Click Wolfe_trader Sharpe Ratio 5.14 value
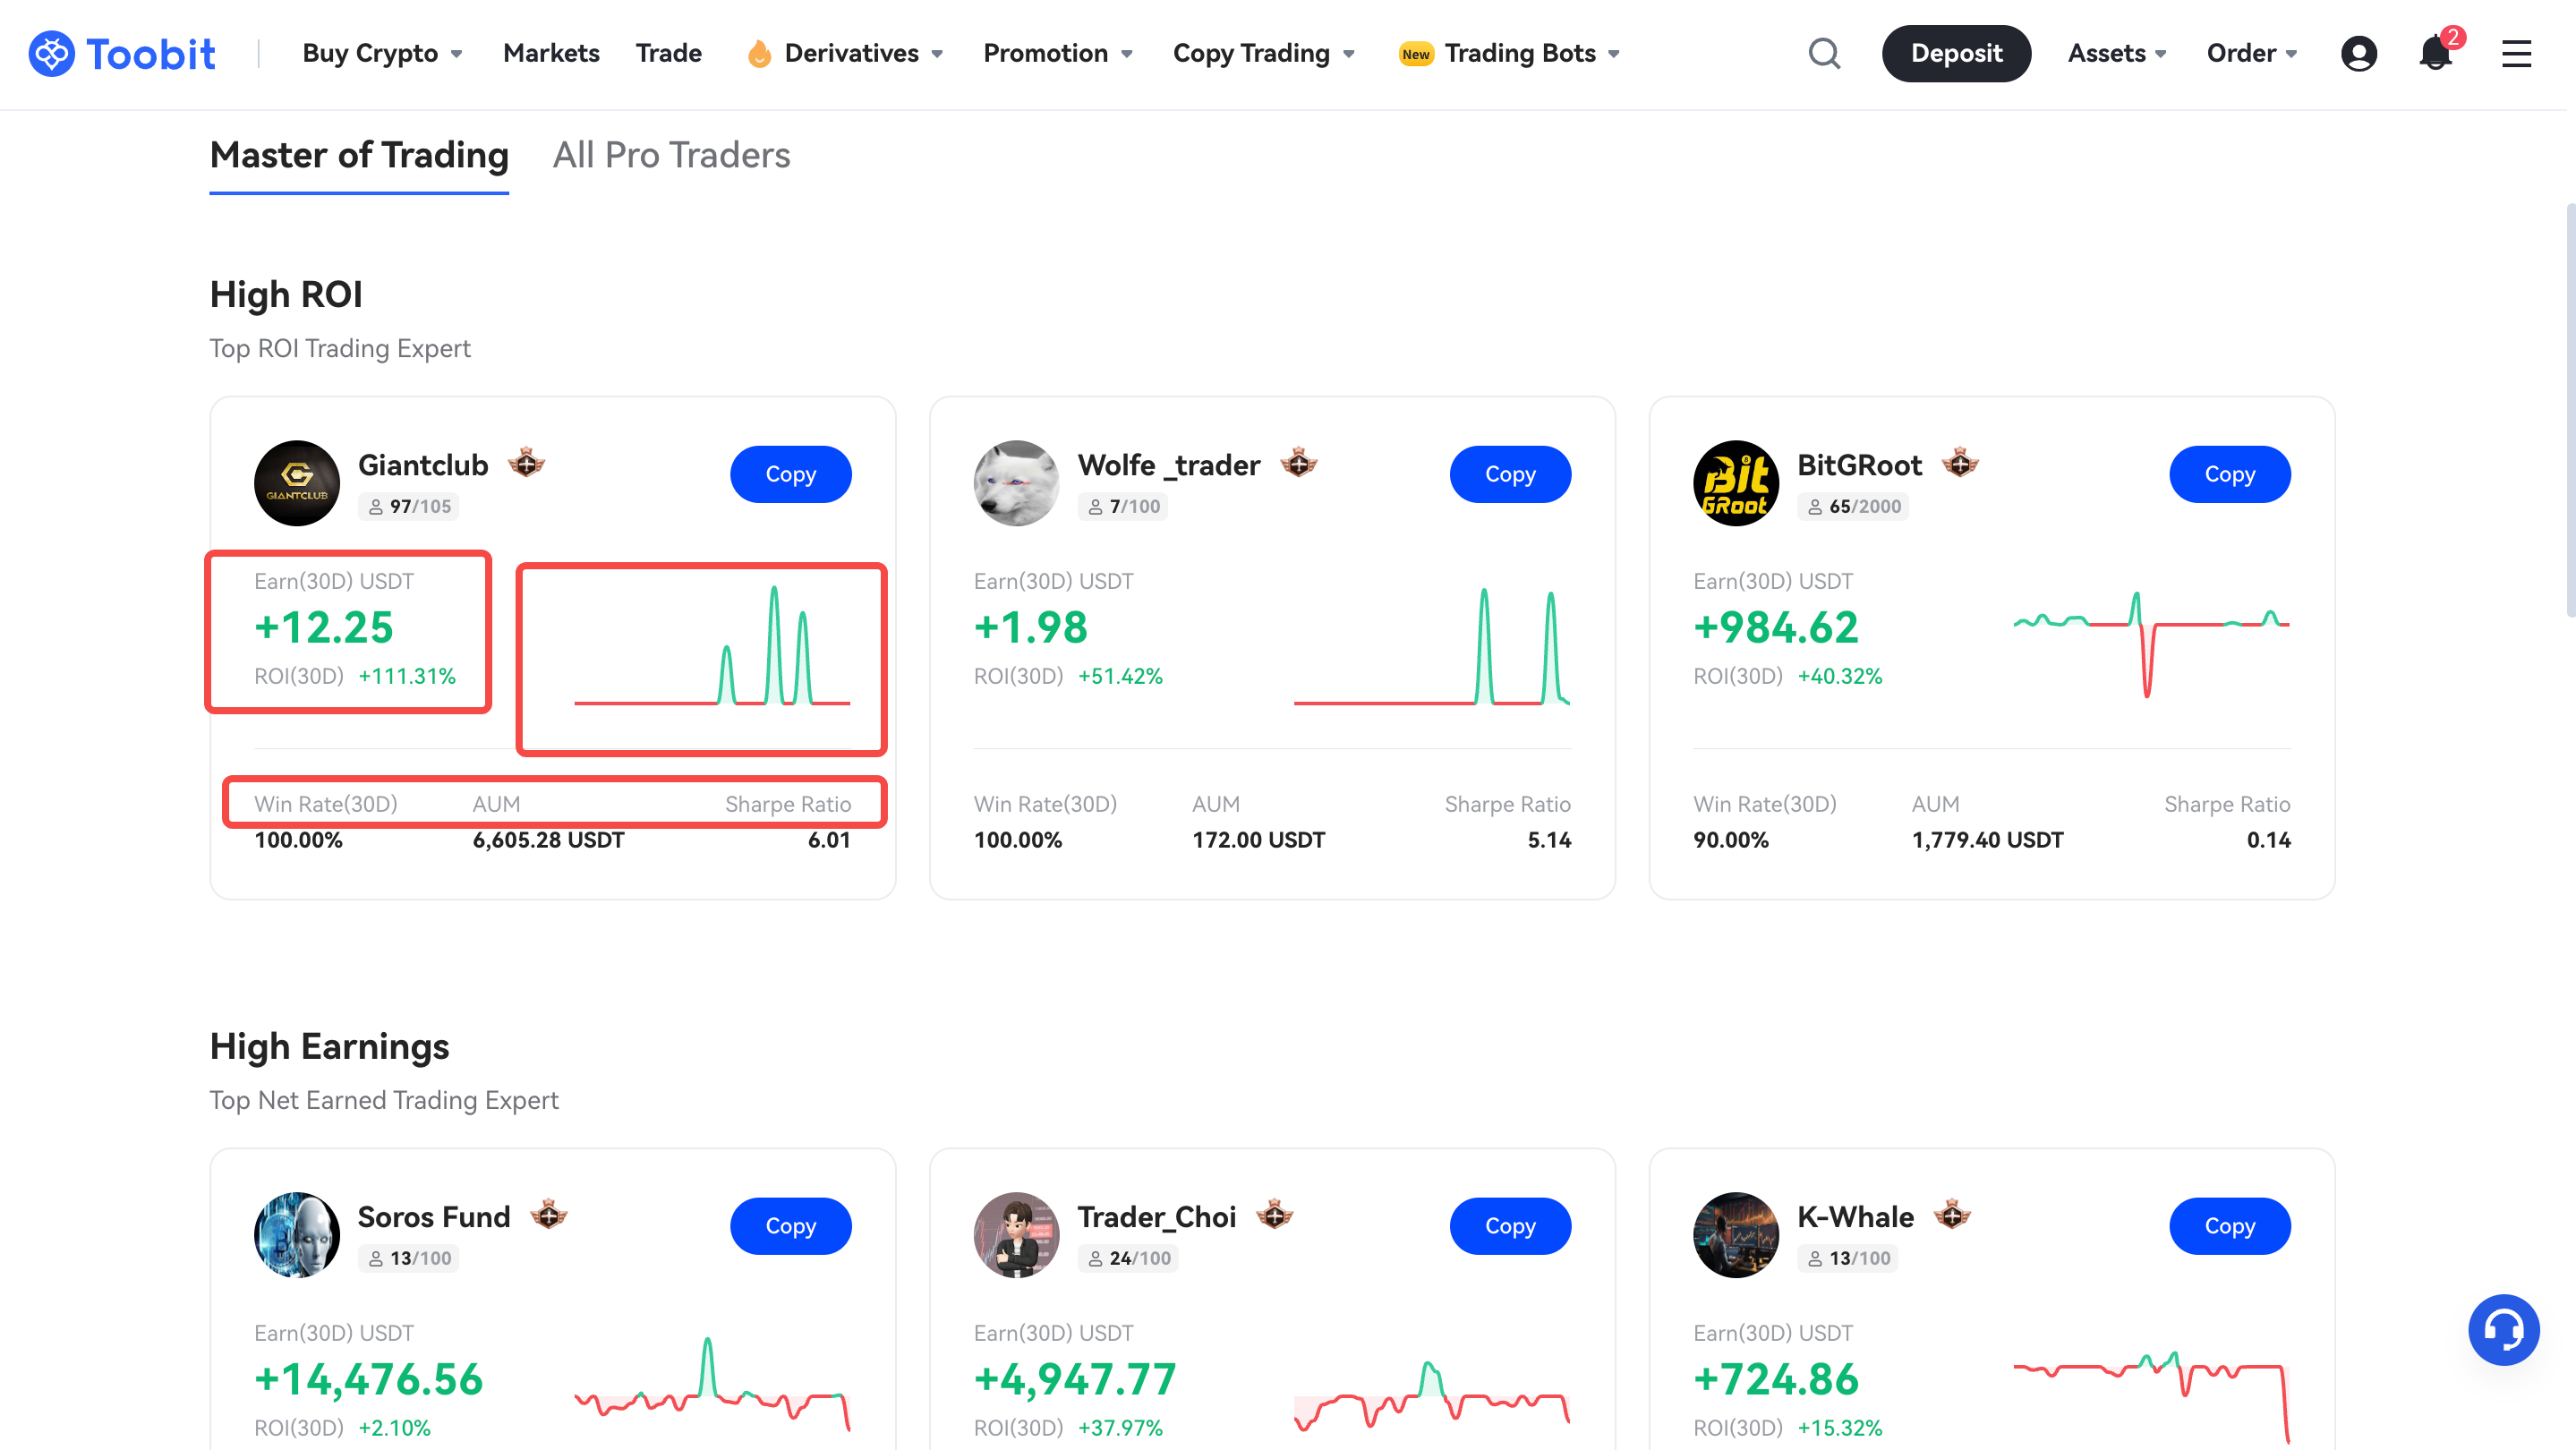The image size is (2576, 1450). pos(1549,841)
